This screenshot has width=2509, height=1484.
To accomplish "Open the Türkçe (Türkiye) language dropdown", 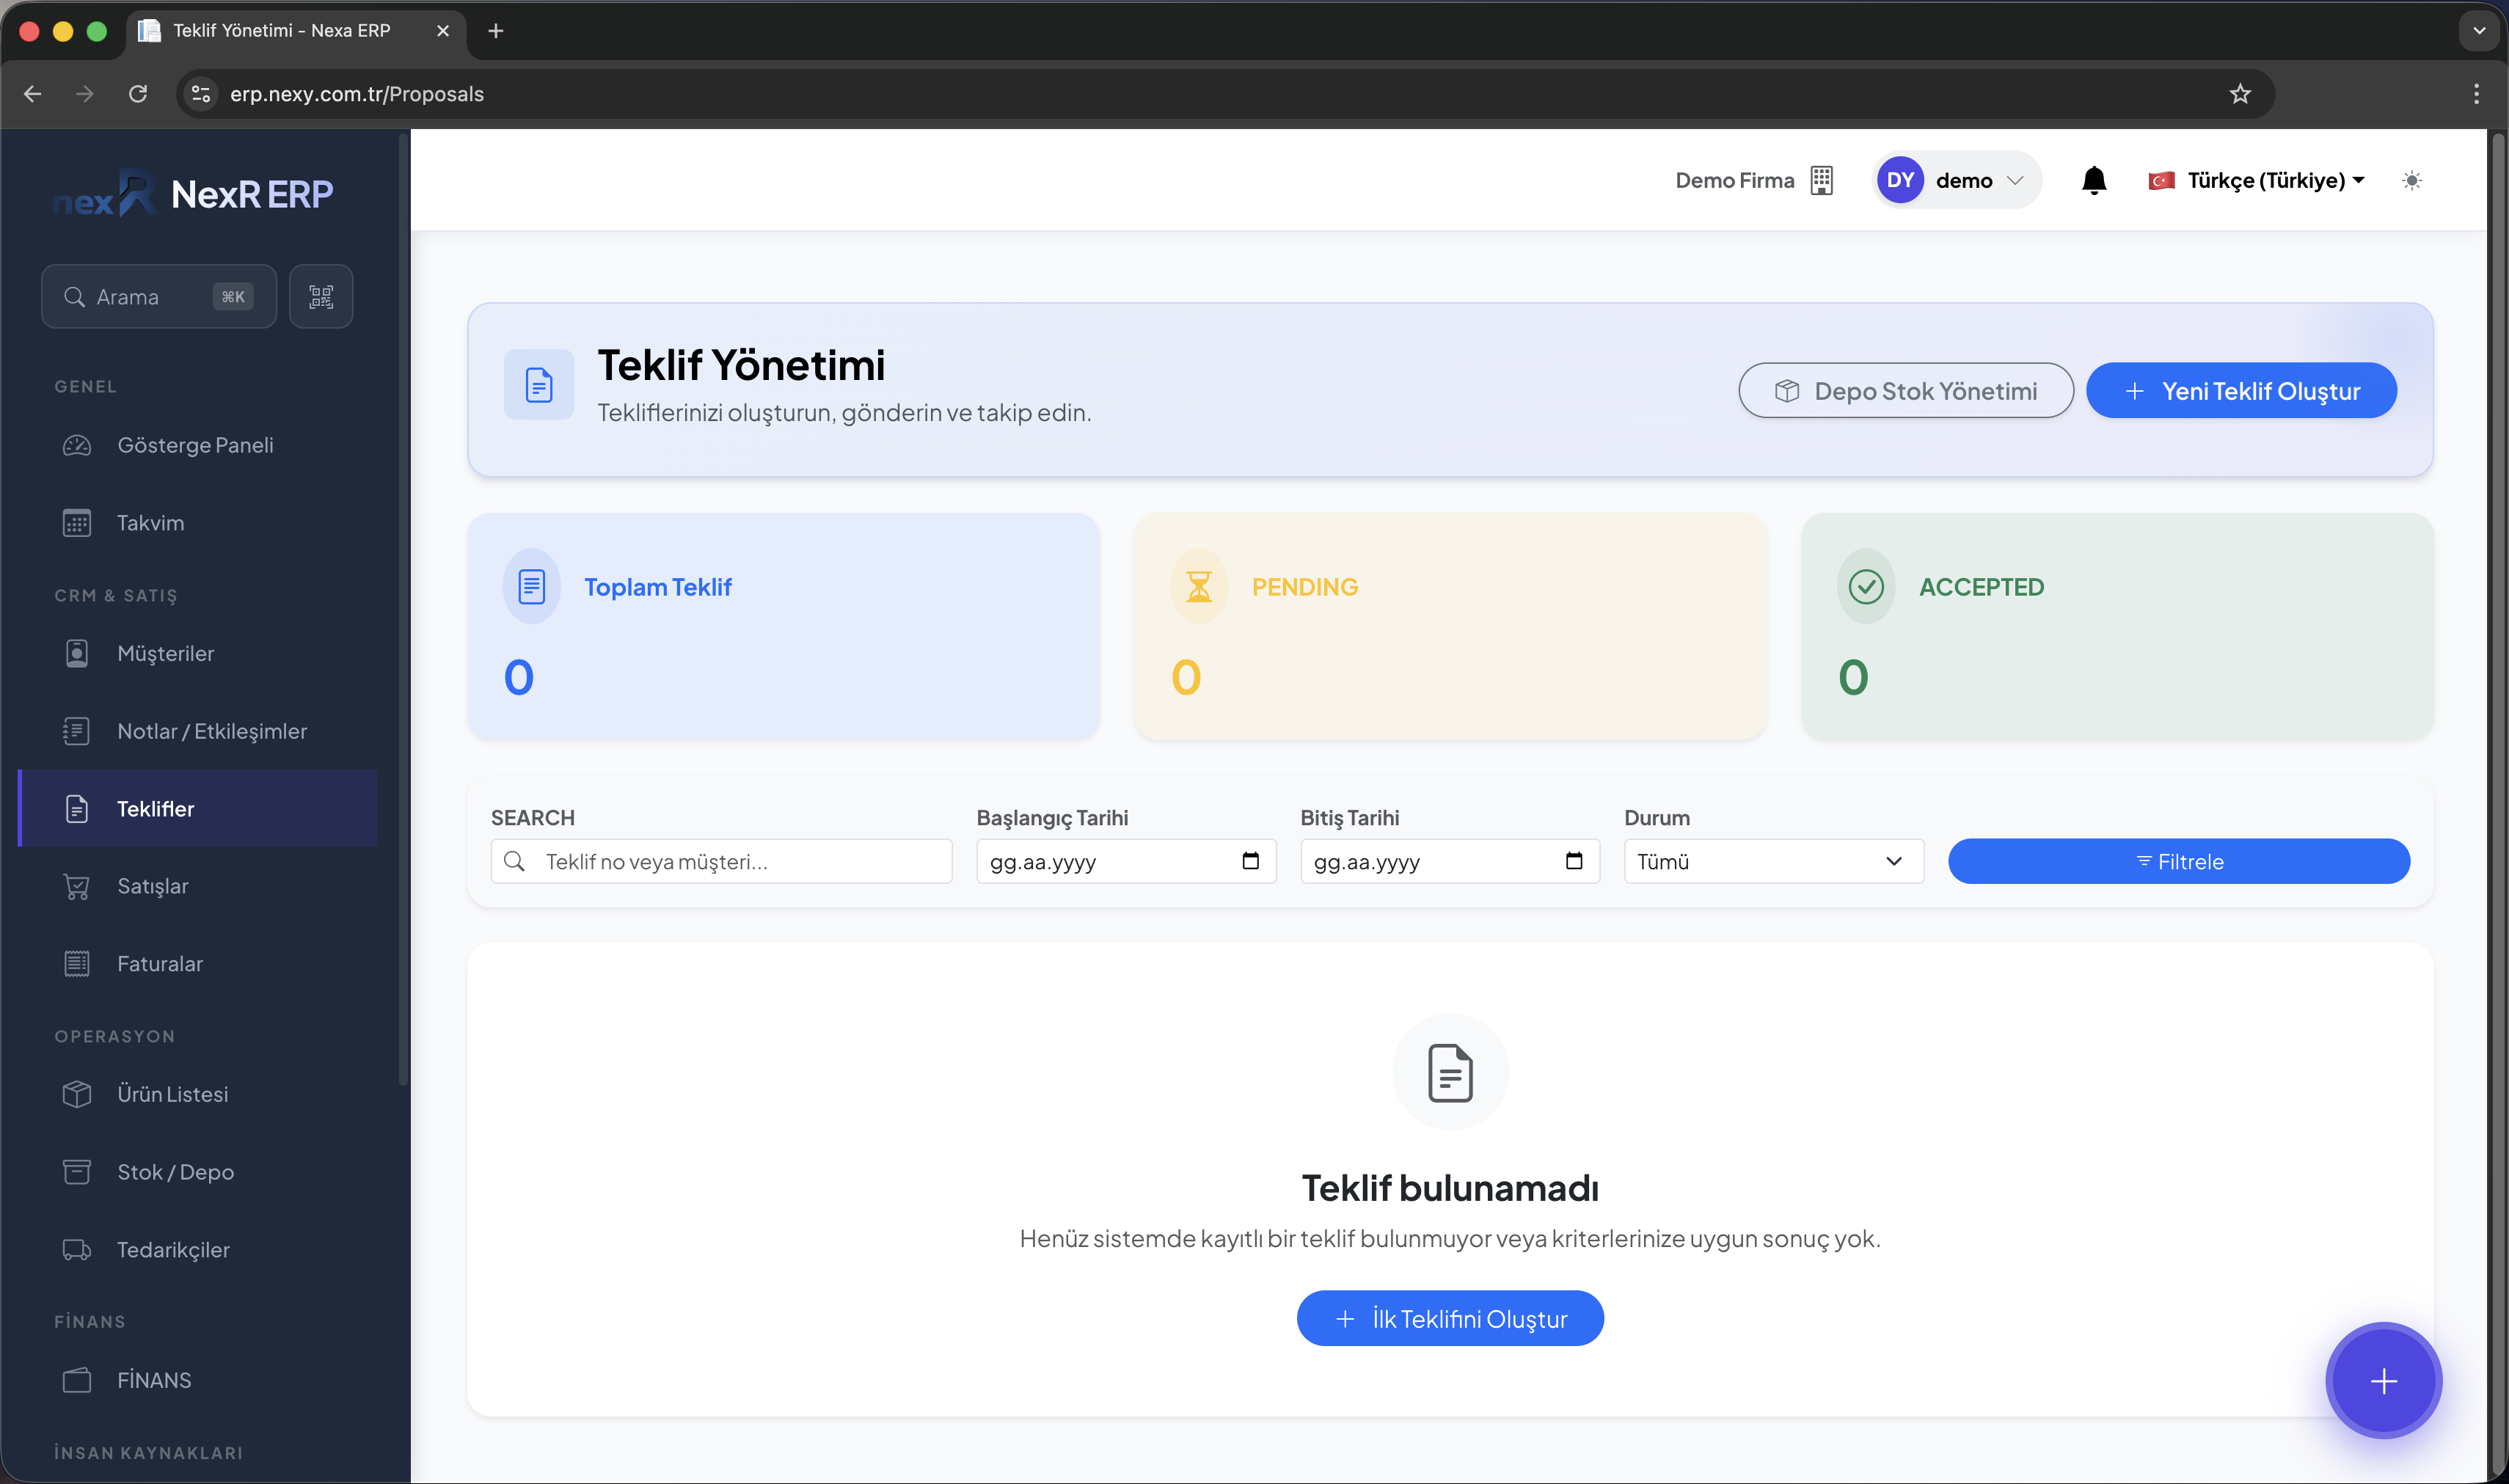I will point(2257,181).
